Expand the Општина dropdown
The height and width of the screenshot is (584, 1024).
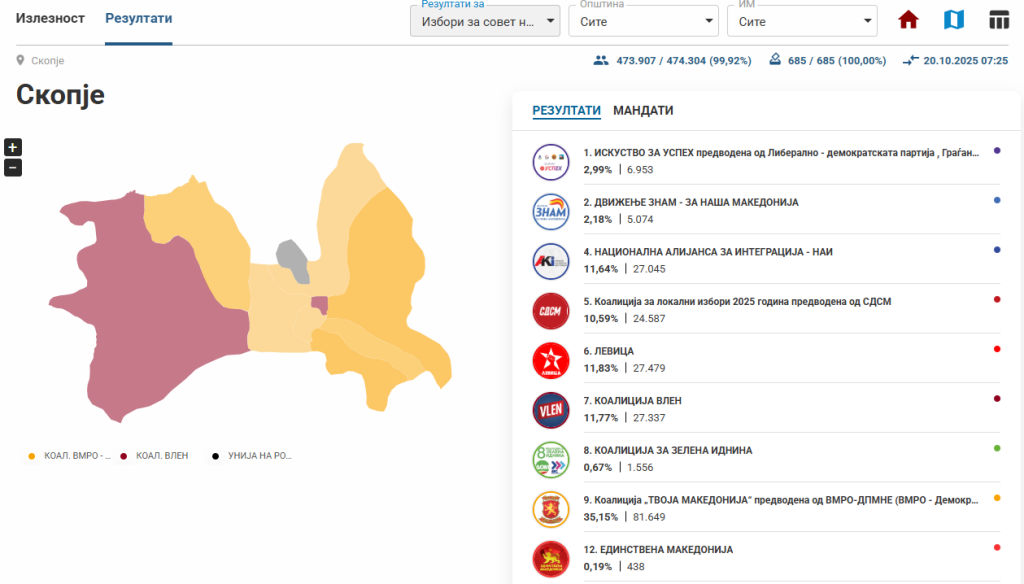pos(643,21)
